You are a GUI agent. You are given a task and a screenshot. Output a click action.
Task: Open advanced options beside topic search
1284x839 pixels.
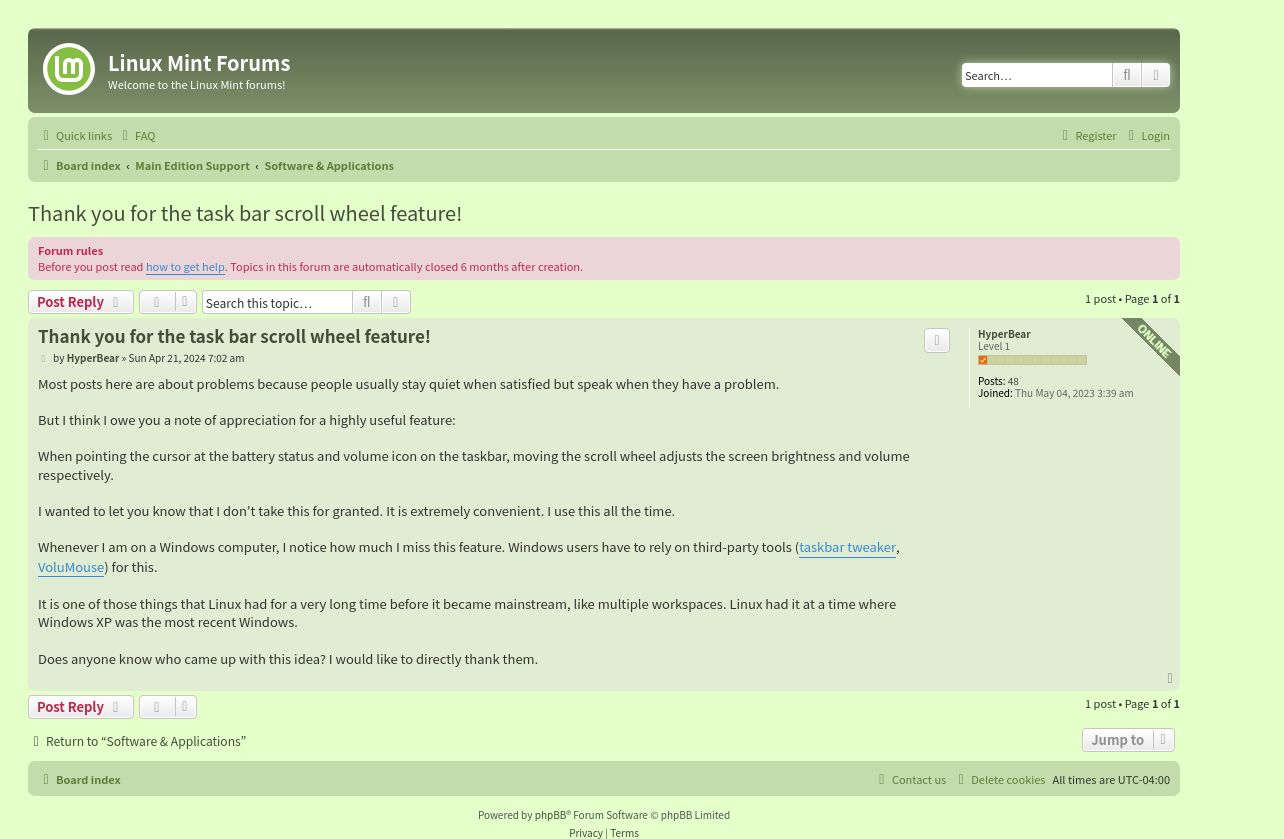[396, 302]
